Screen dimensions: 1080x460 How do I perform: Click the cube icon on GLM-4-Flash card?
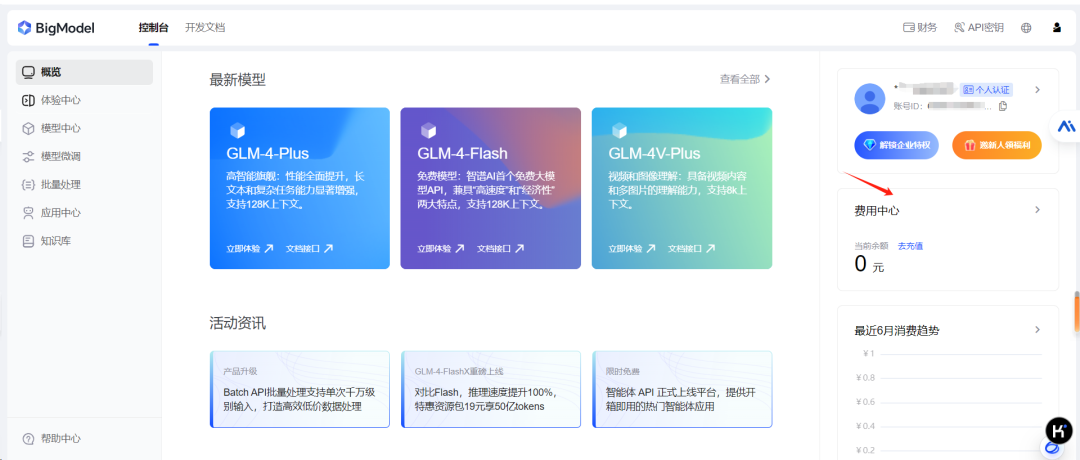click(x=428, y=130)
